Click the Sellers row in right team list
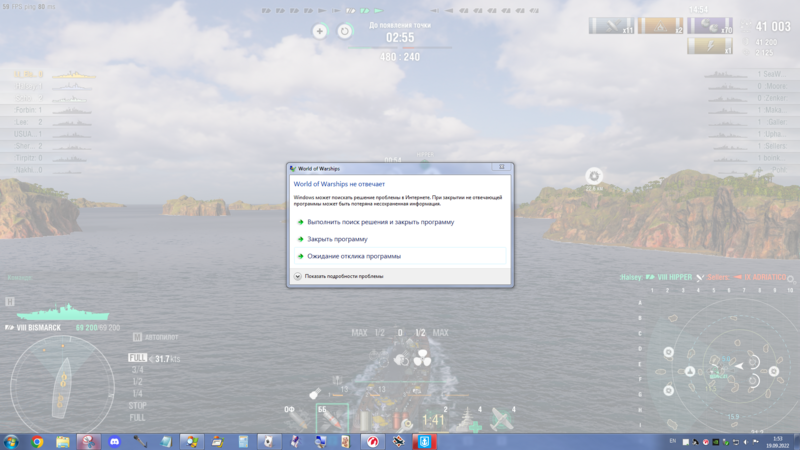Screen dimensions: 800x450 click(752, 146)
